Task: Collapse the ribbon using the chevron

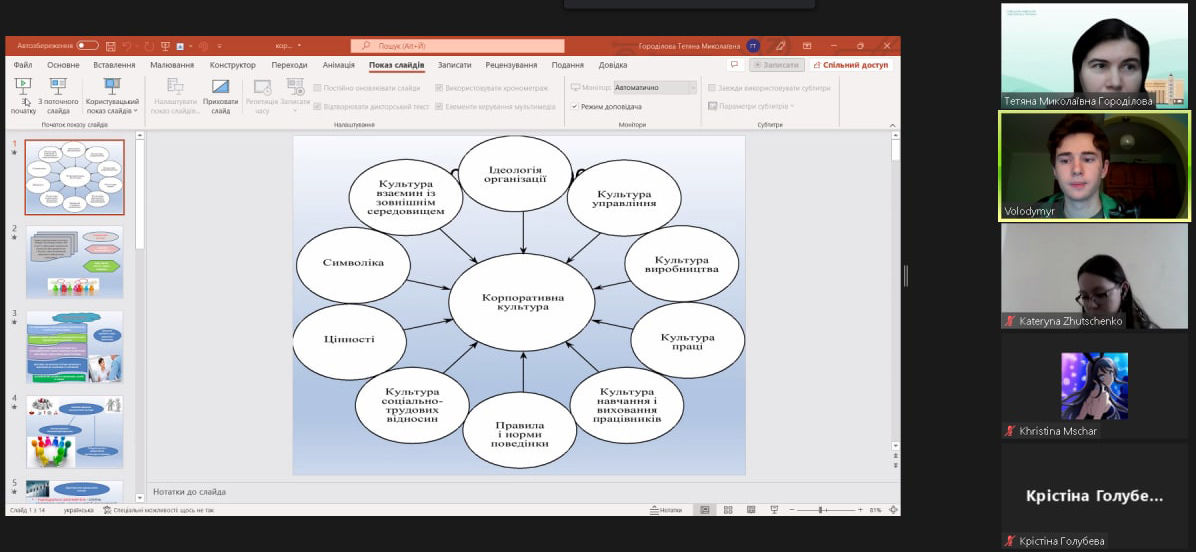Action: [892, 125]
